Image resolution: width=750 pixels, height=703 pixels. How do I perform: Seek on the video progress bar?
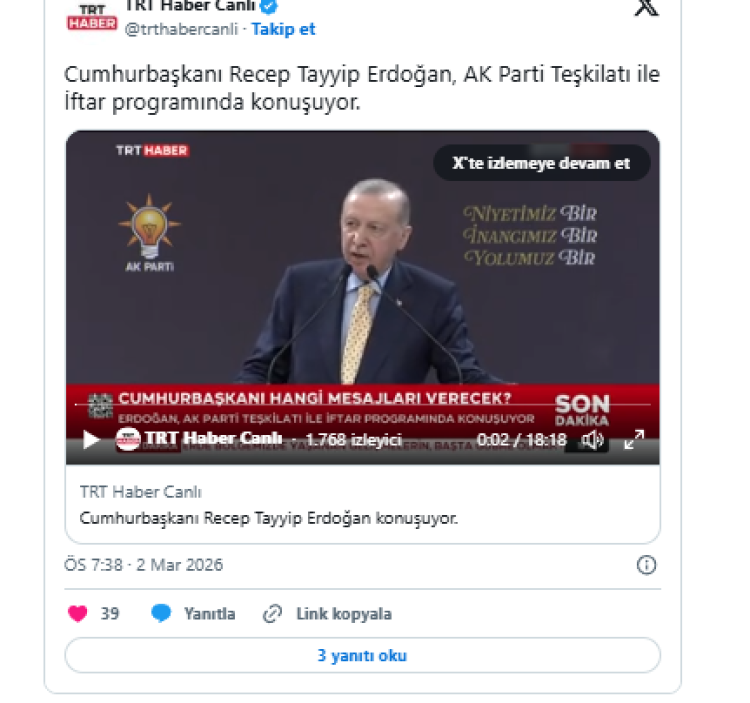tap(363, 405)
